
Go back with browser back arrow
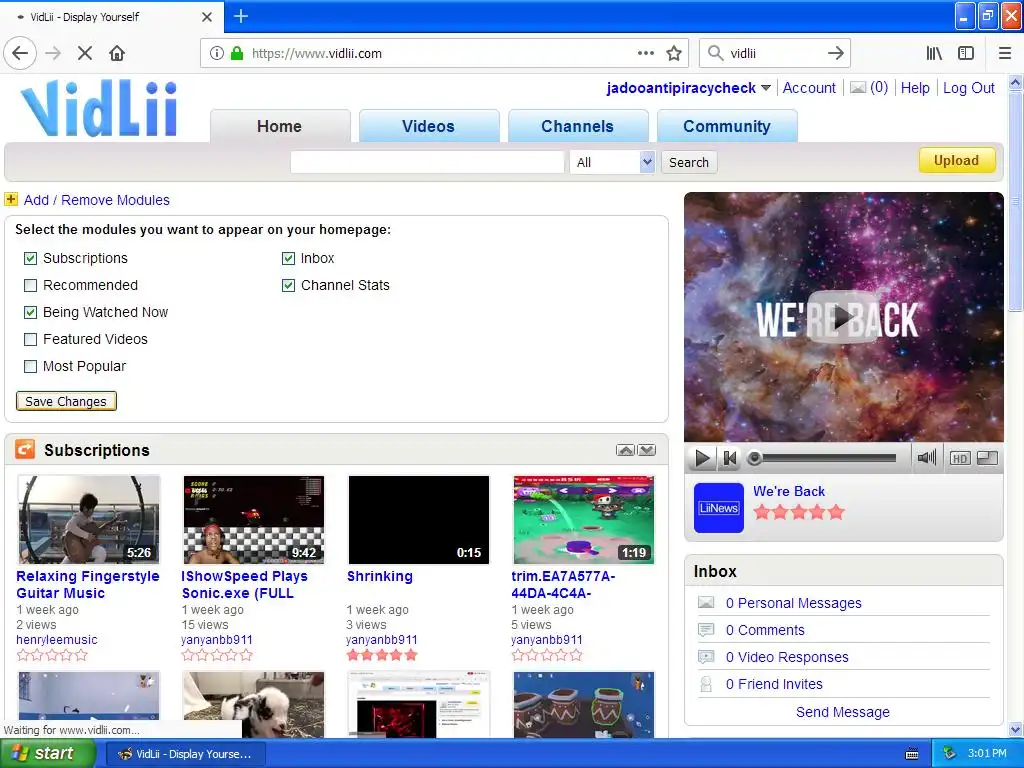20,53
